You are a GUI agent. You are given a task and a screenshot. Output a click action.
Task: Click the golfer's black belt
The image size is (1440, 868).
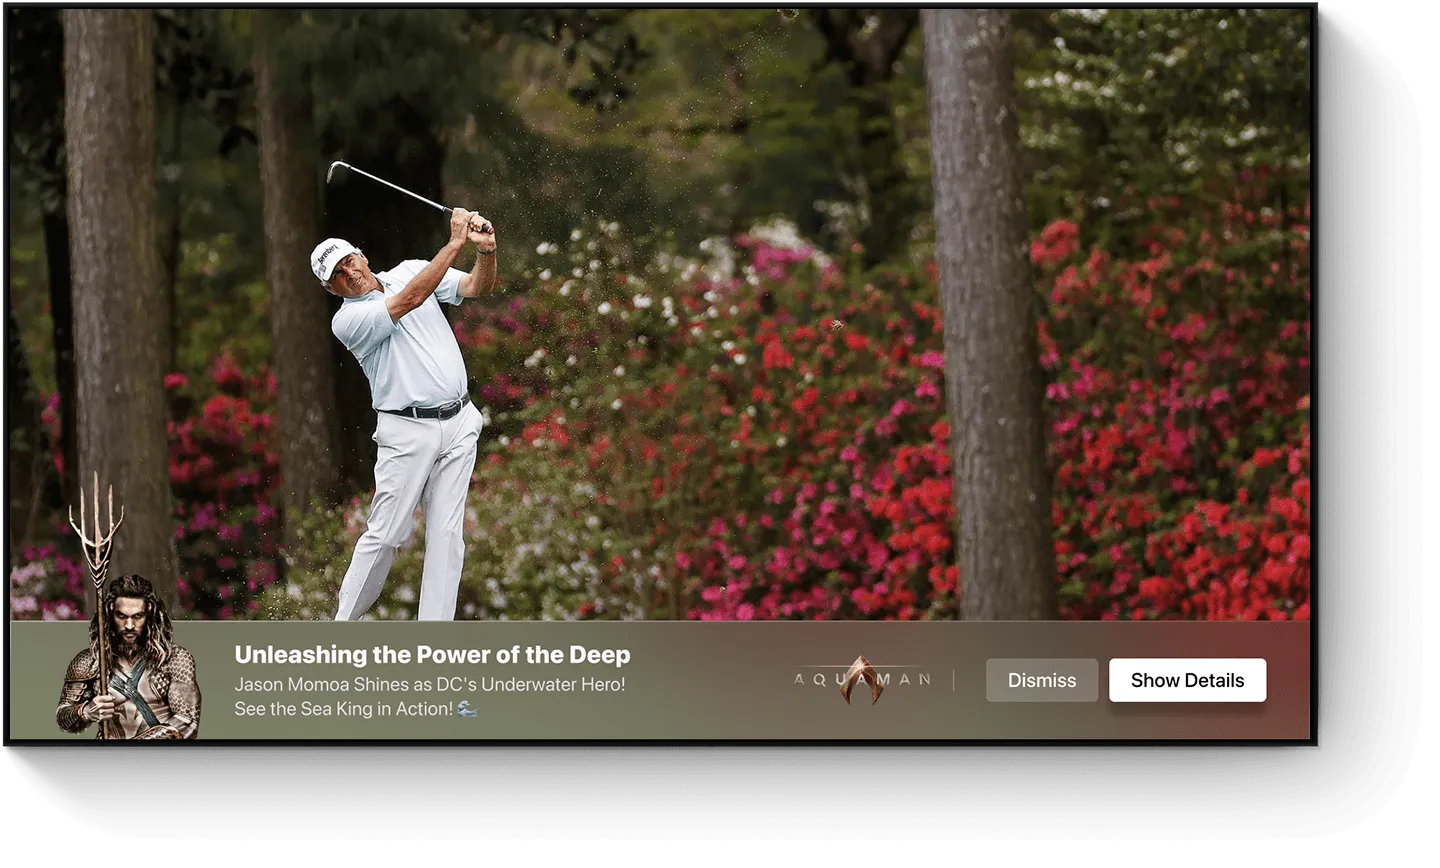[x=426, y=409]
